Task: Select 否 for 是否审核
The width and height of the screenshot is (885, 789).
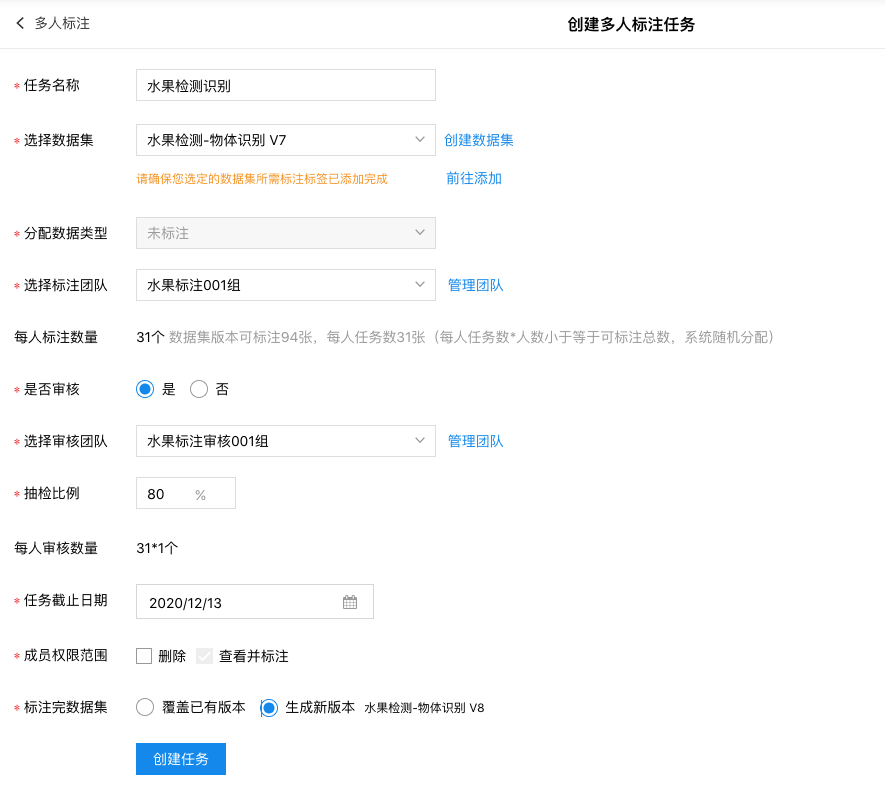Action: 199,389
